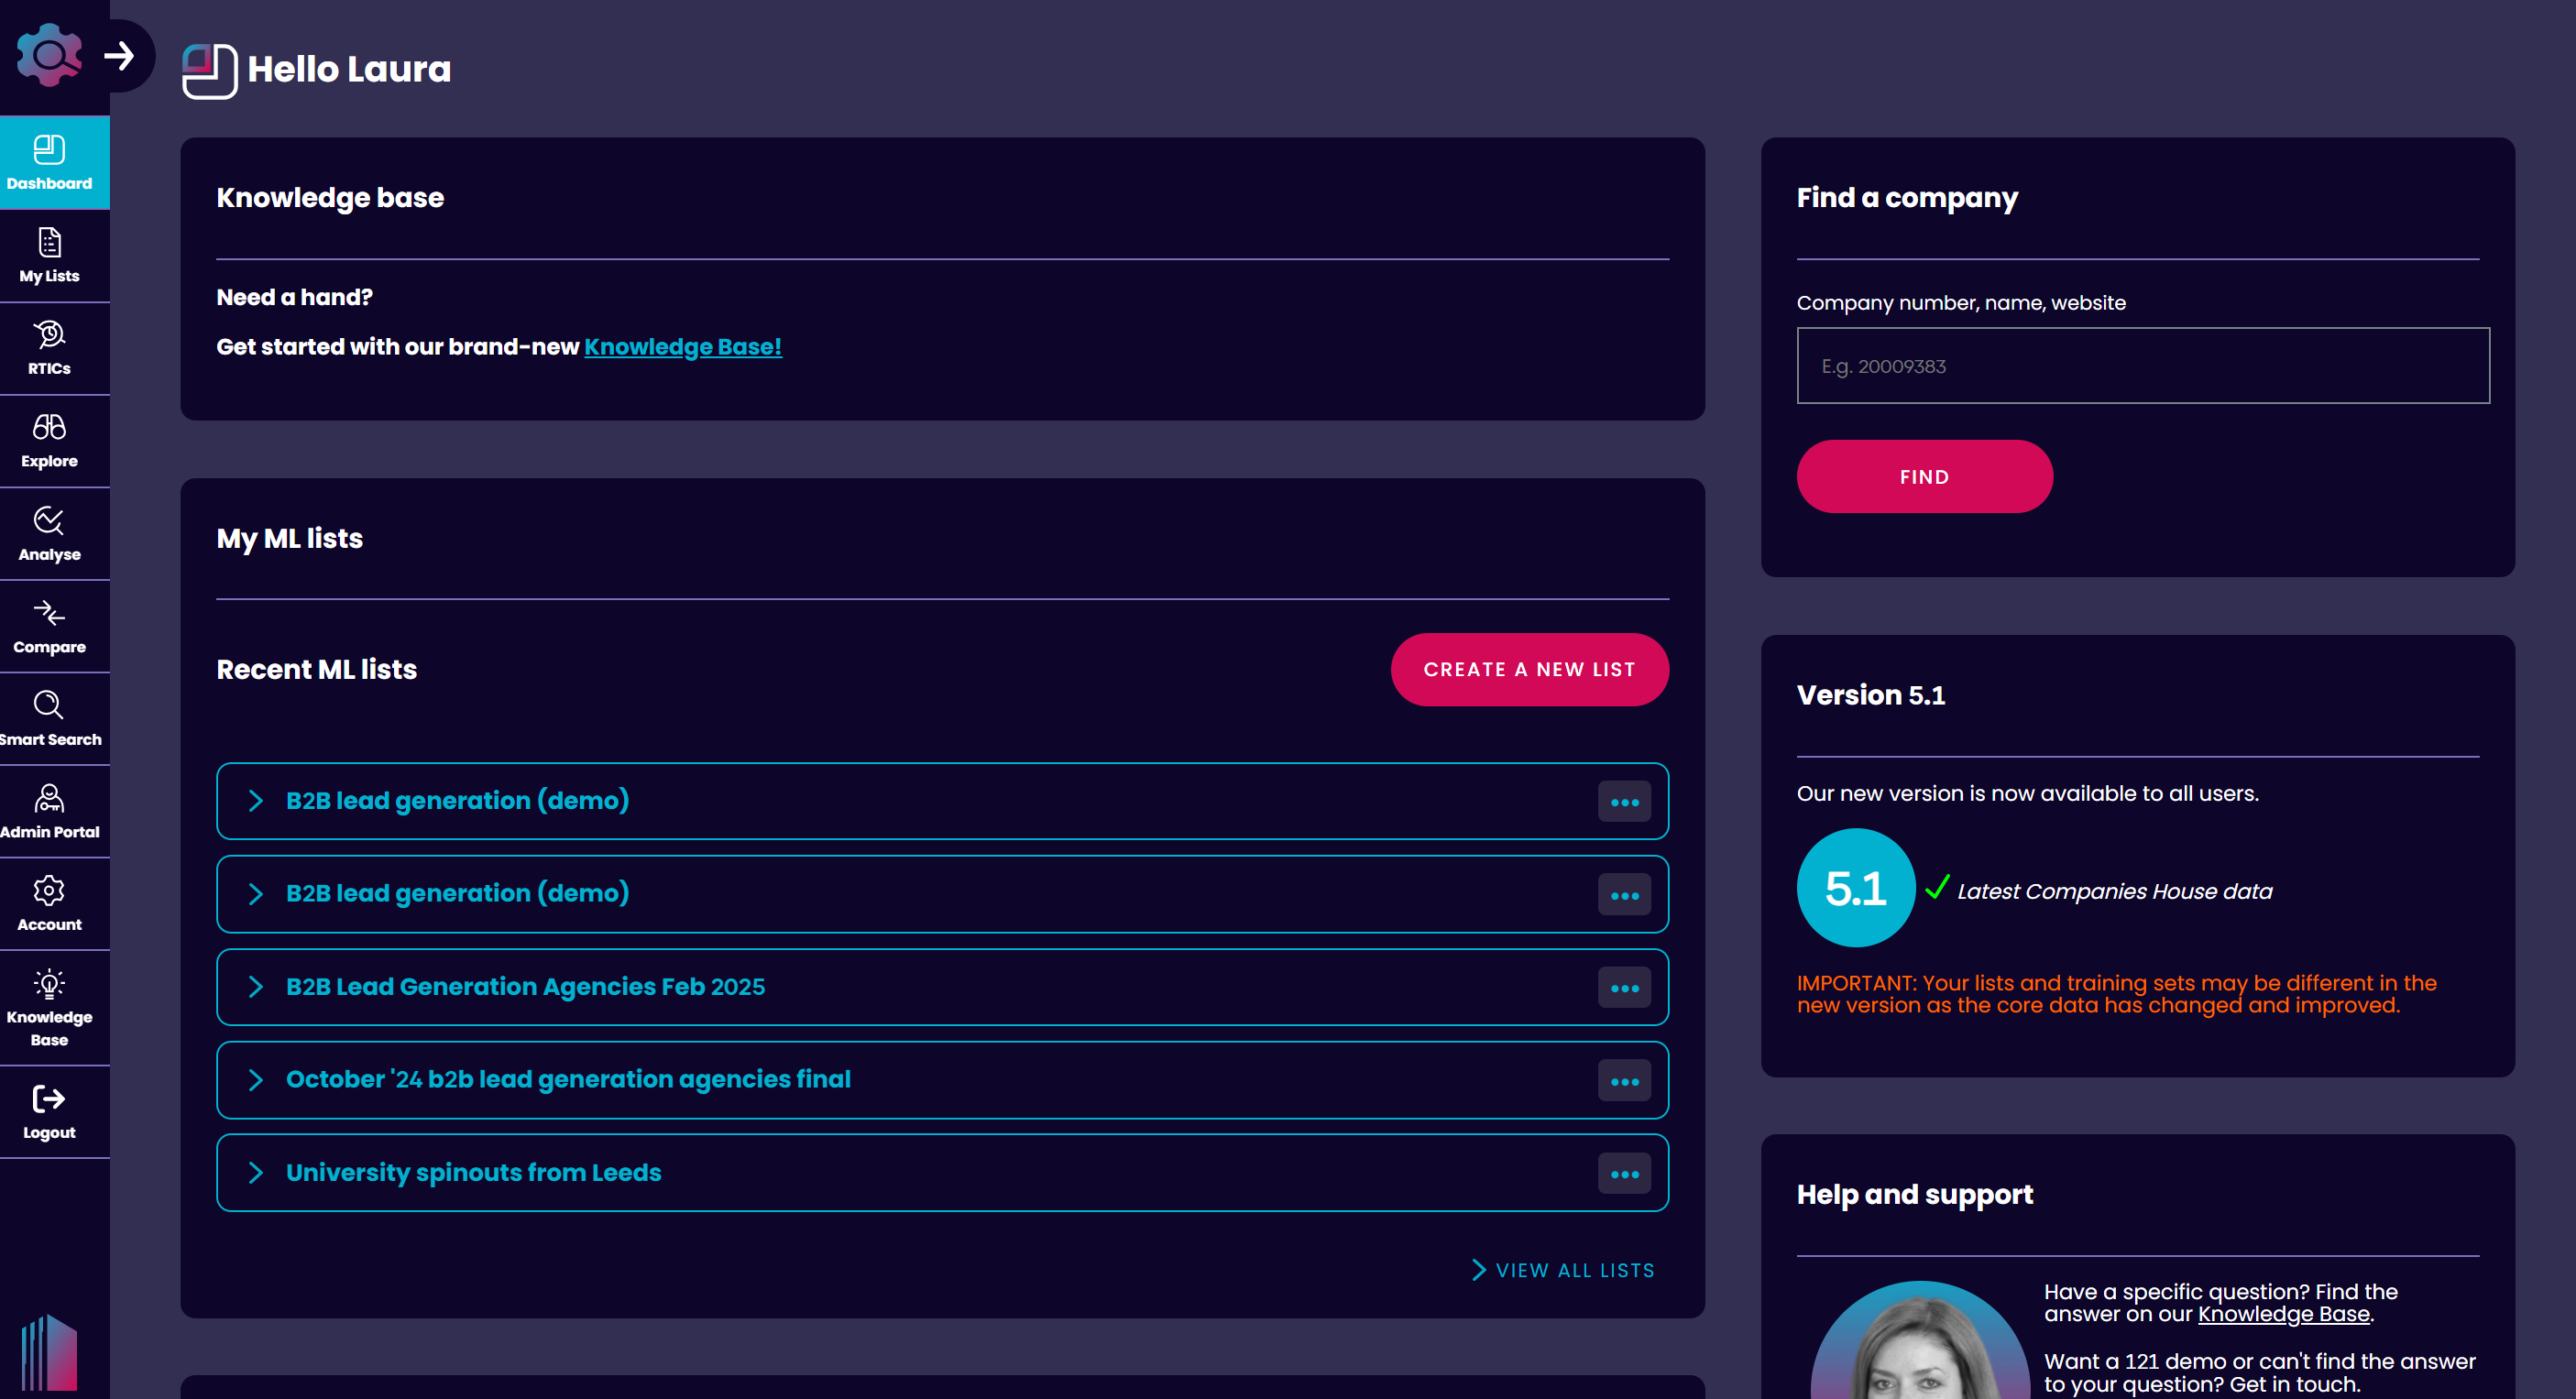Click the Find button
Viewport: 2576px width, 1399px height.
pos(1924,477)
